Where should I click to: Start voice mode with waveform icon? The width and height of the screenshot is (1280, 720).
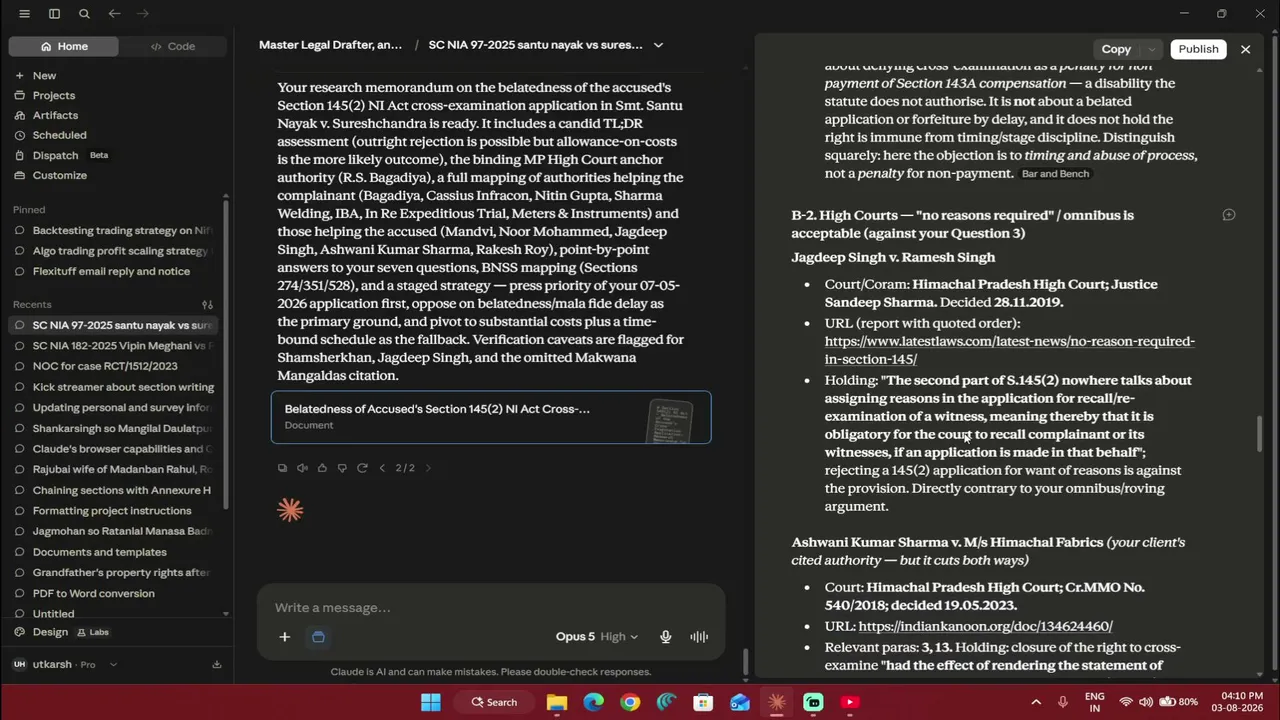coord(699,637)
